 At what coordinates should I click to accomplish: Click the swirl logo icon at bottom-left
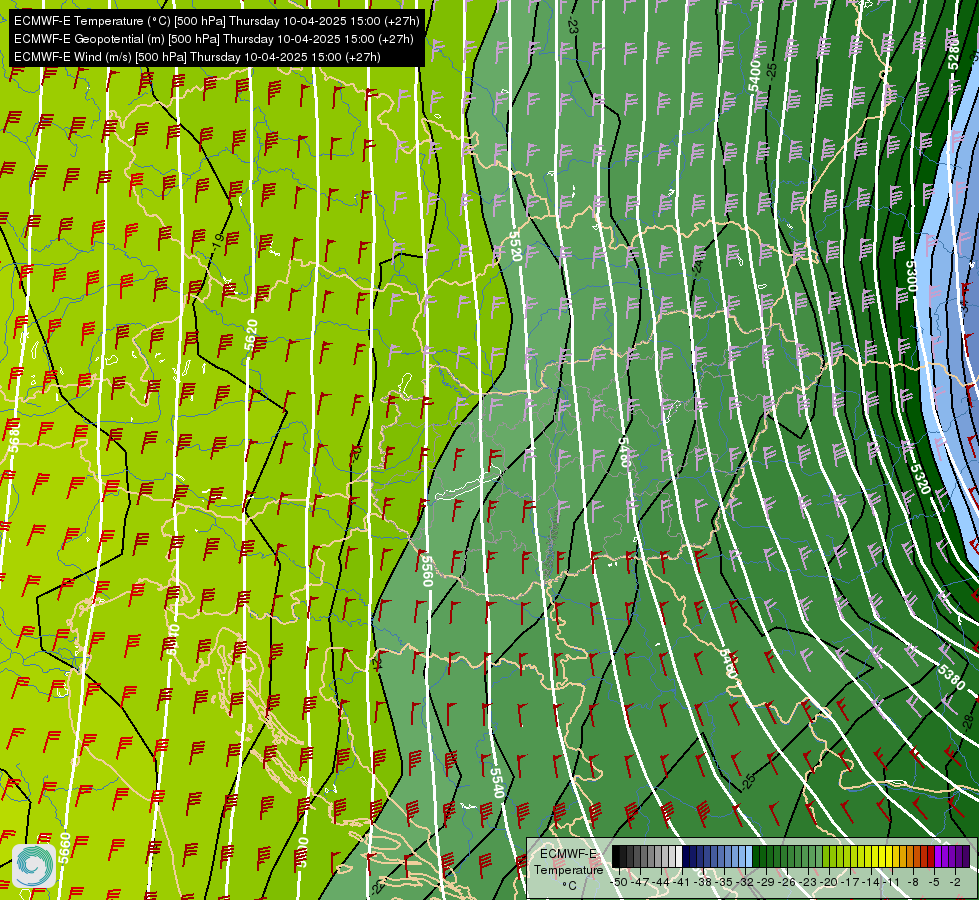34,866
